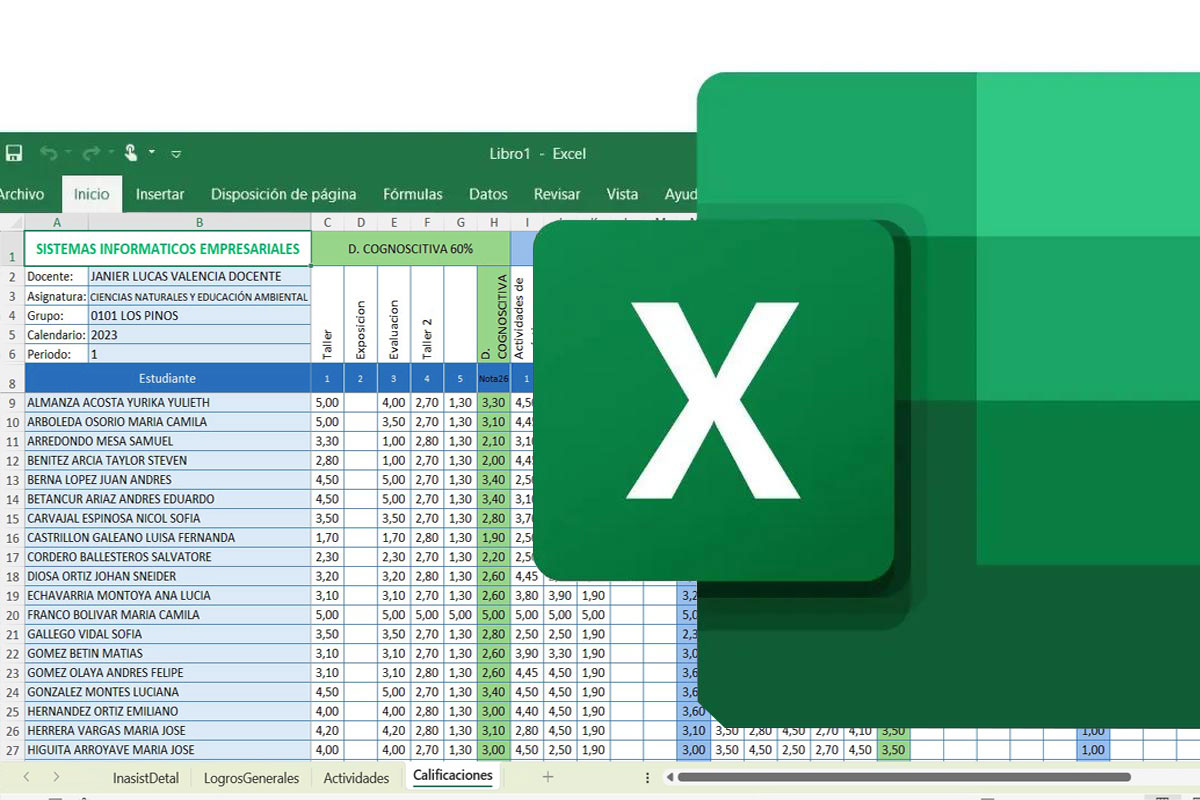This screenshot has width=1200, height=800.
Task: Select student FRANCO BOLIVAR MARIA CAMILA
Action: pyautogui.click(x=168, y=614)
